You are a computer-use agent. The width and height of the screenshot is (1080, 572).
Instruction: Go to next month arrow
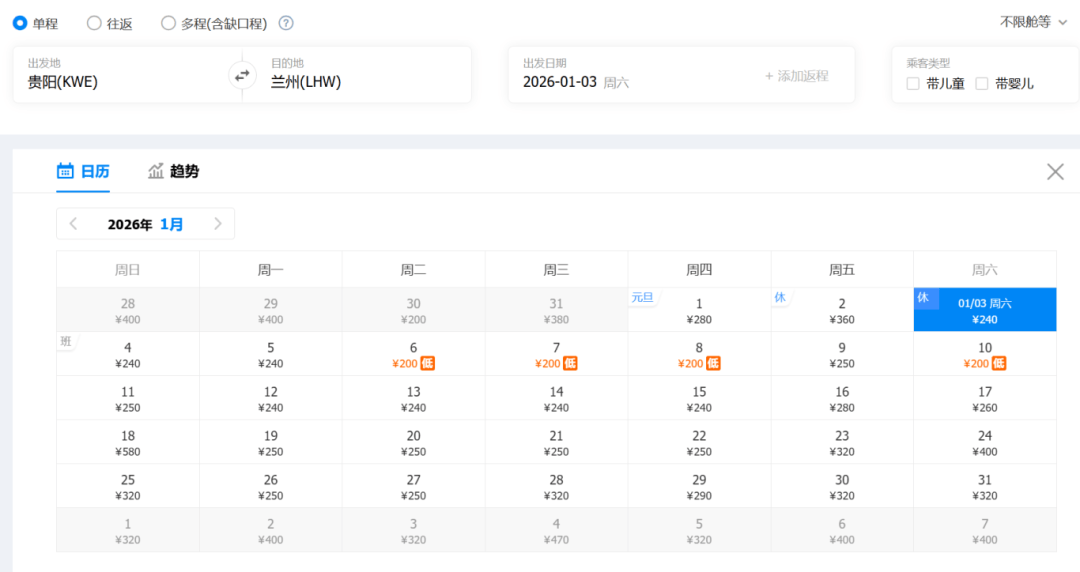coord(217,224)
